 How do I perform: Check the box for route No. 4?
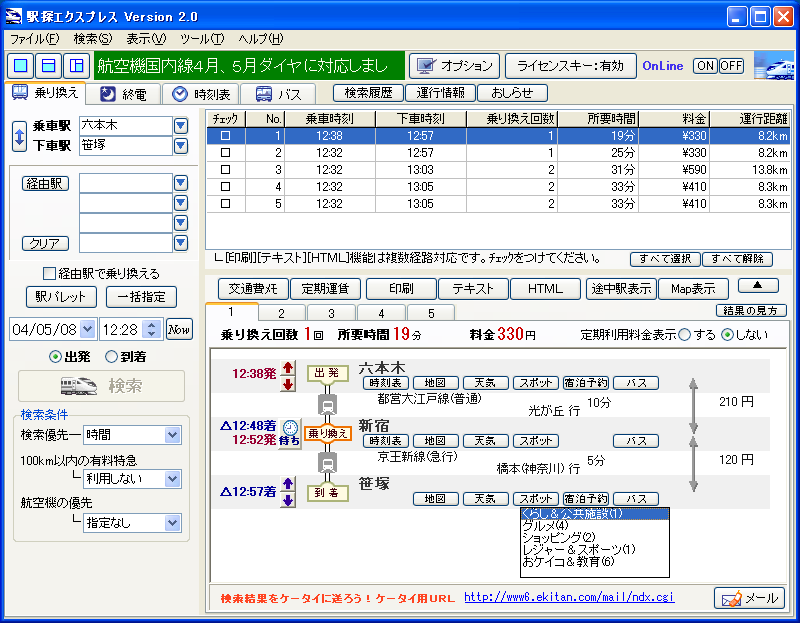tap(225, 187)
